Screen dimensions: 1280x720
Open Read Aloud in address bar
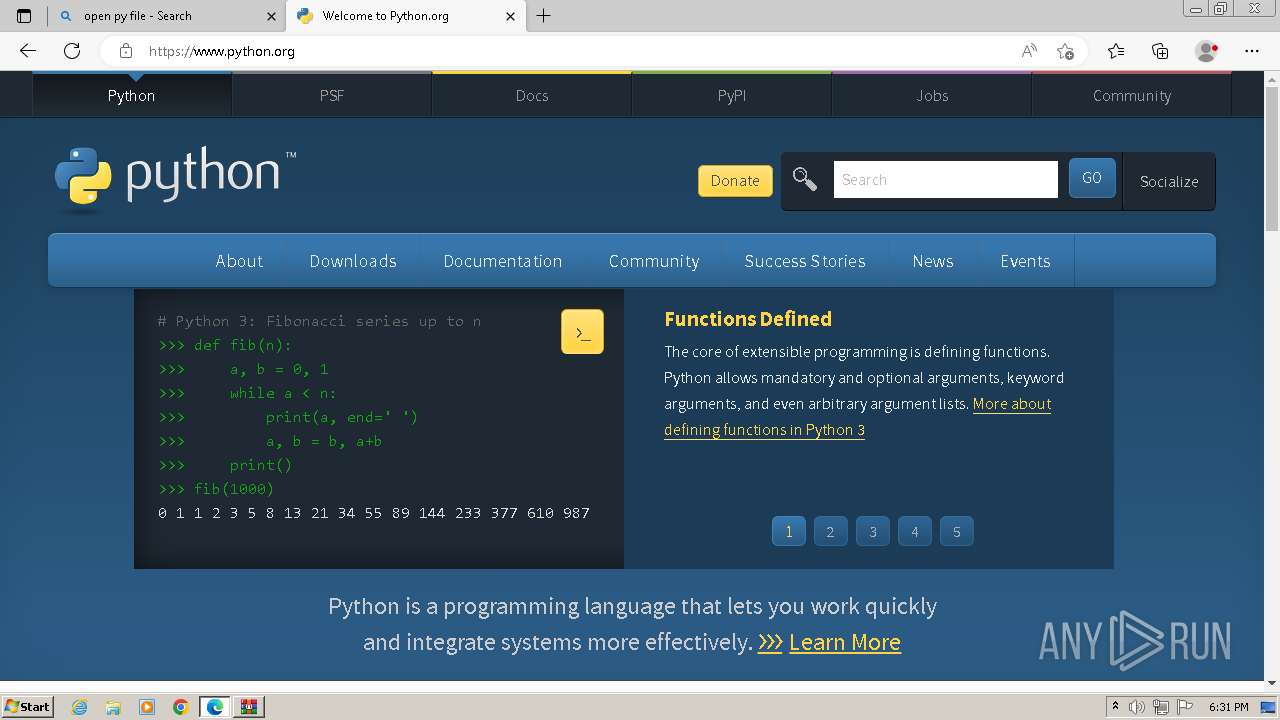click(1029, 51)
